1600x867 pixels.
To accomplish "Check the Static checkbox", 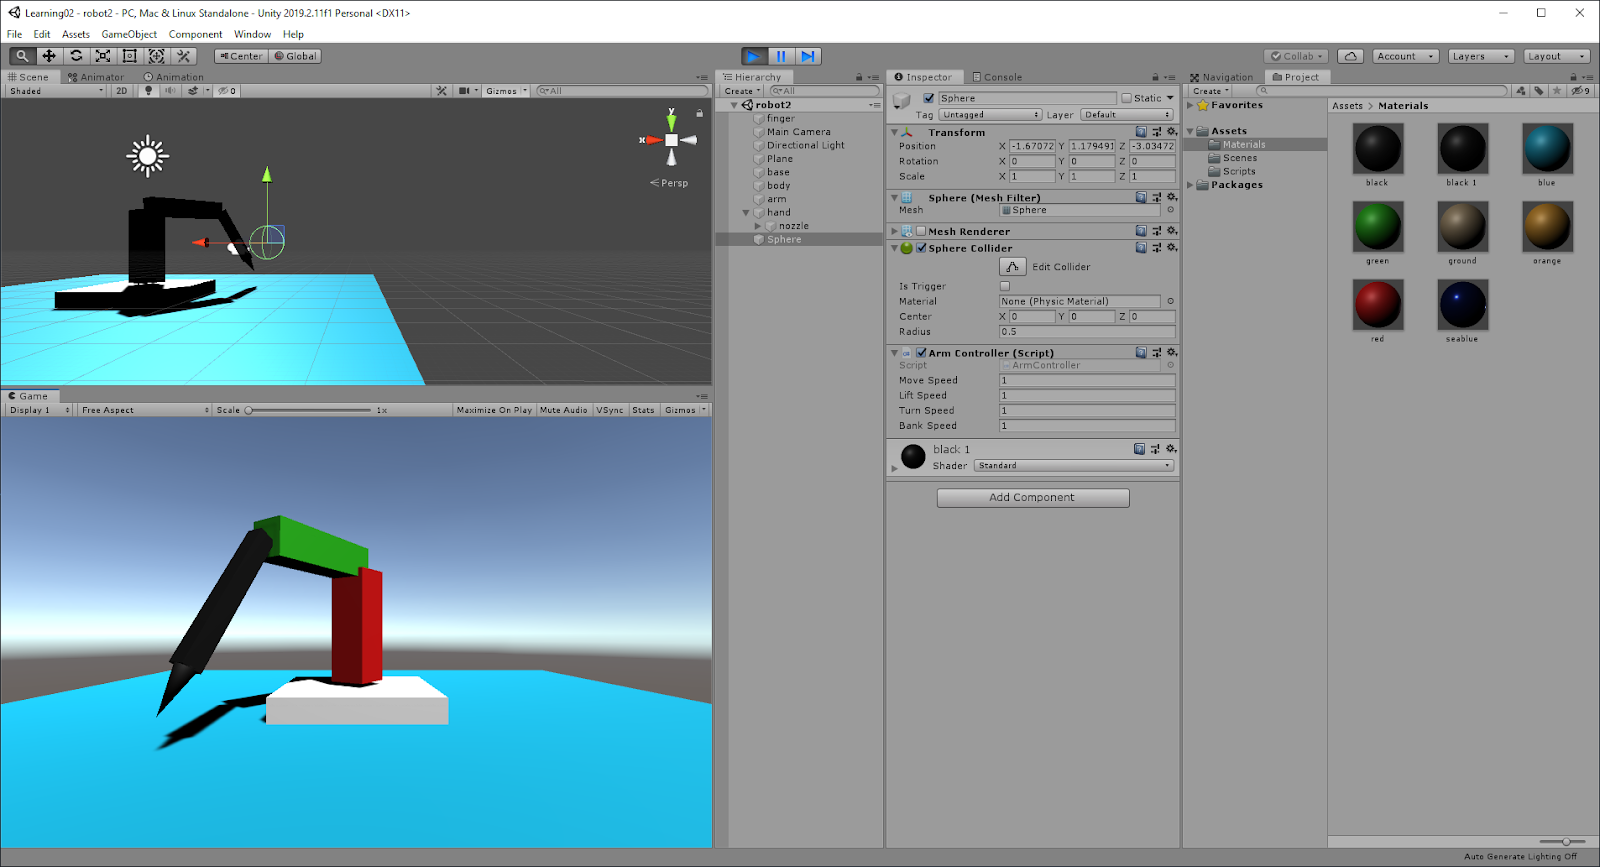I will pyautogui.click(x=1127, y=98).
